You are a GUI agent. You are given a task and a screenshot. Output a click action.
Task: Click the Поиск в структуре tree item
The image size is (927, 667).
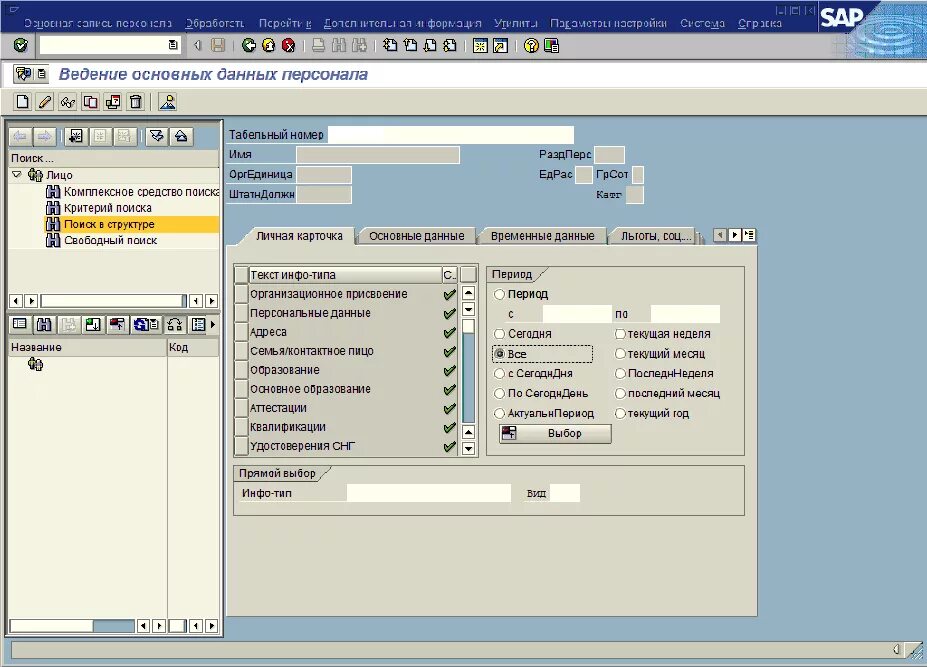tap(109, 224)
